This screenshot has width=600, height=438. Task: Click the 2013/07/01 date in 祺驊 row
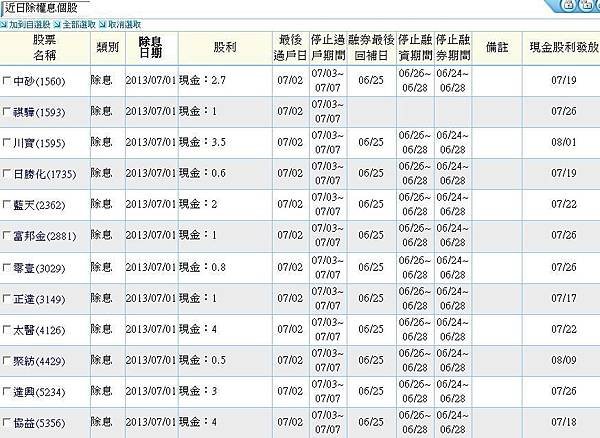coord(151,111)
